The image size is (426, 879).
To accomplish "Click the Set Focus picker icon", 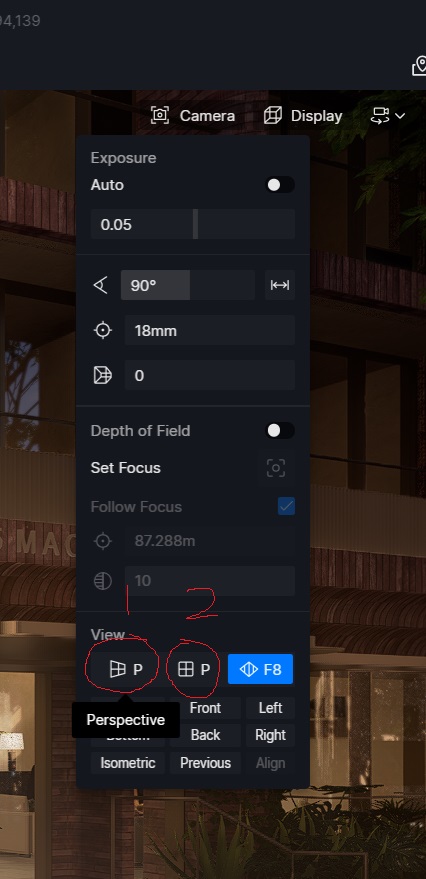I will 276,468.
